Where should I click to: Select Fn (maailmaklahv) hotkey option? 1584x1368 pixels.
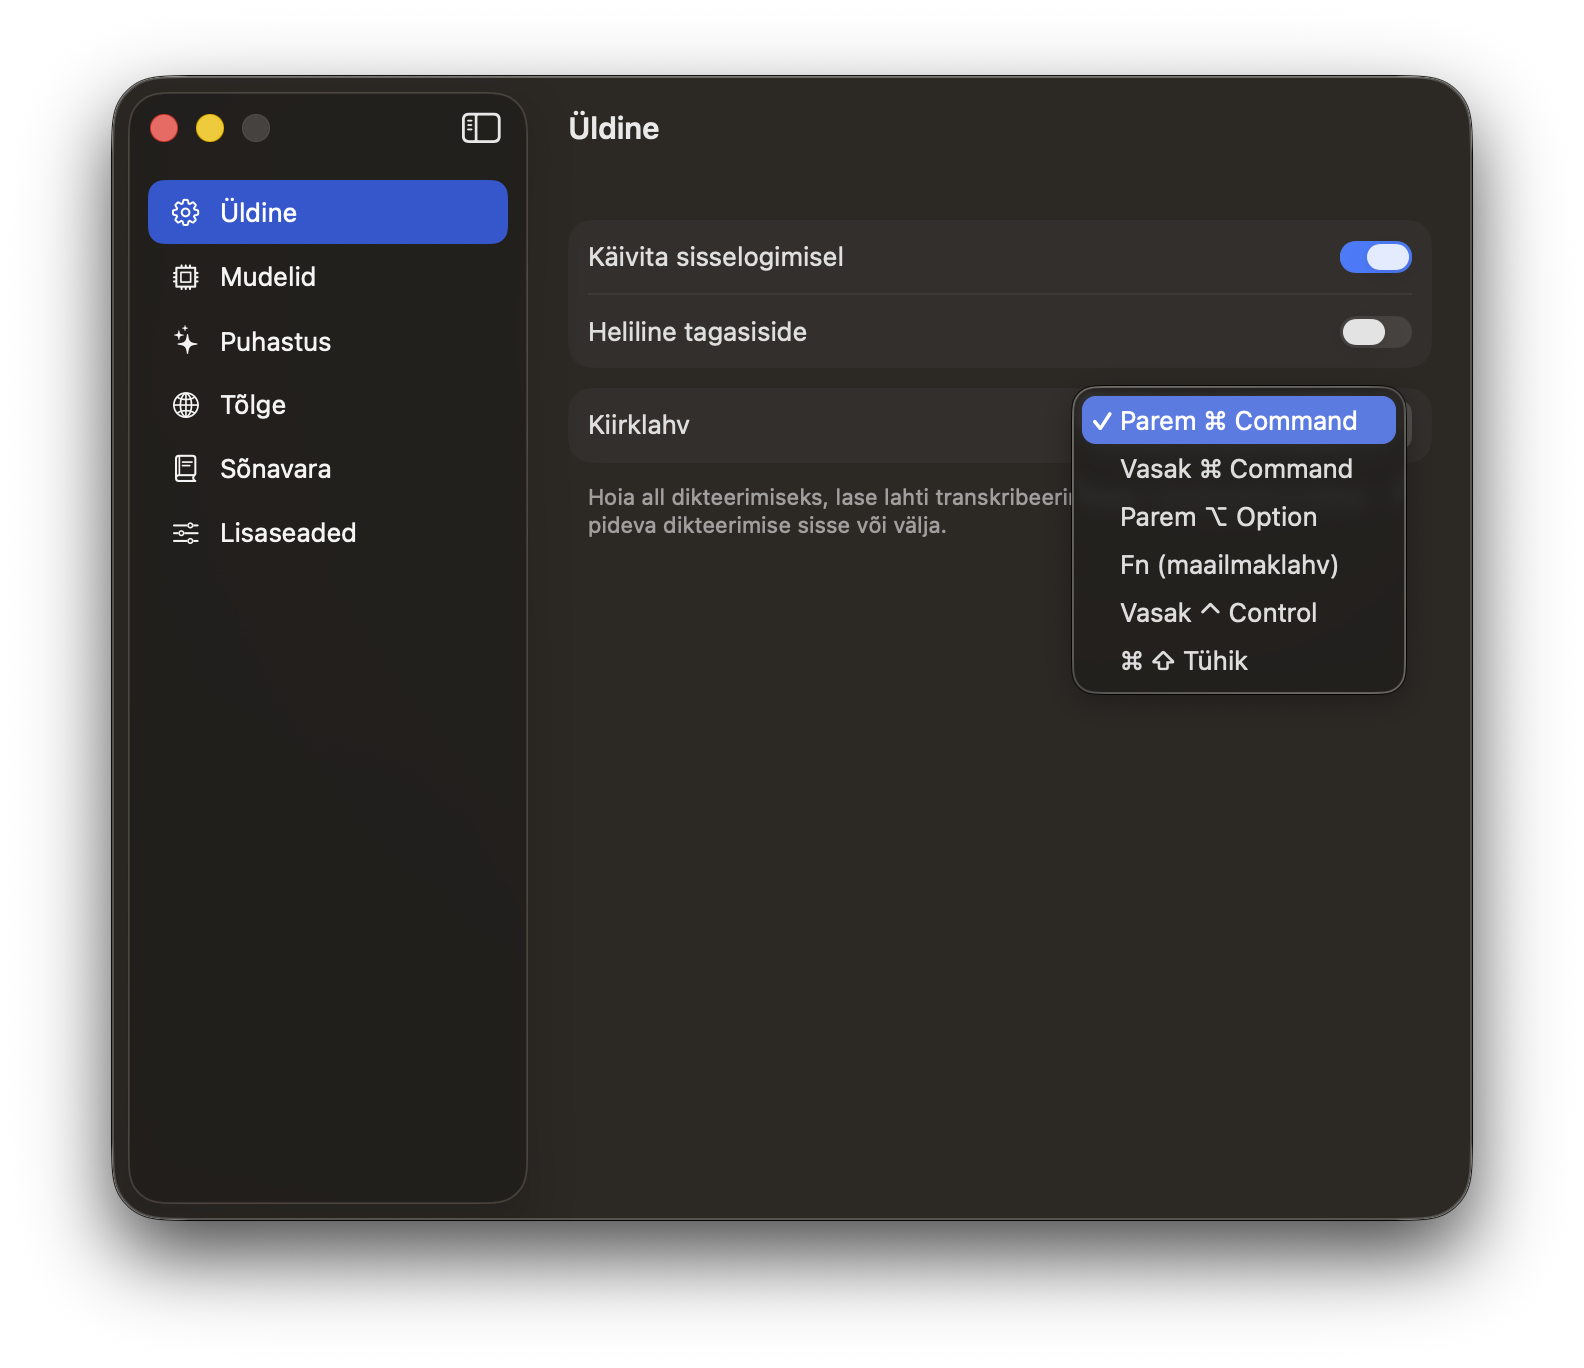1229,565
